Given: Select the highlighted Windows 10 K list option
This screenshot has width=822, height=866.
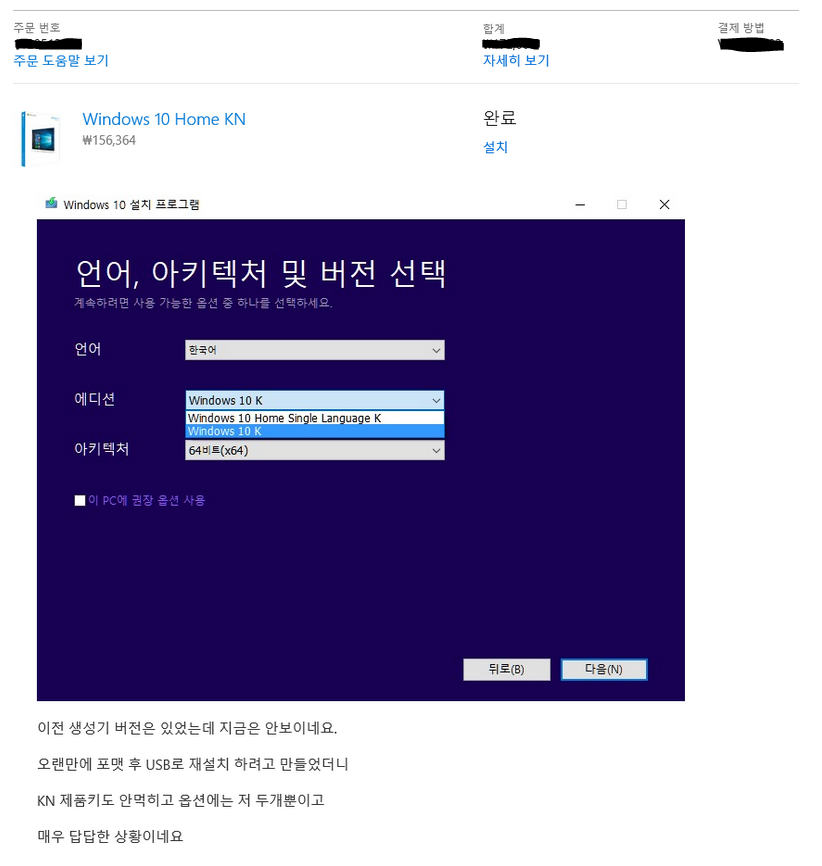Looking at the screenshot, I should click(315, 431).
